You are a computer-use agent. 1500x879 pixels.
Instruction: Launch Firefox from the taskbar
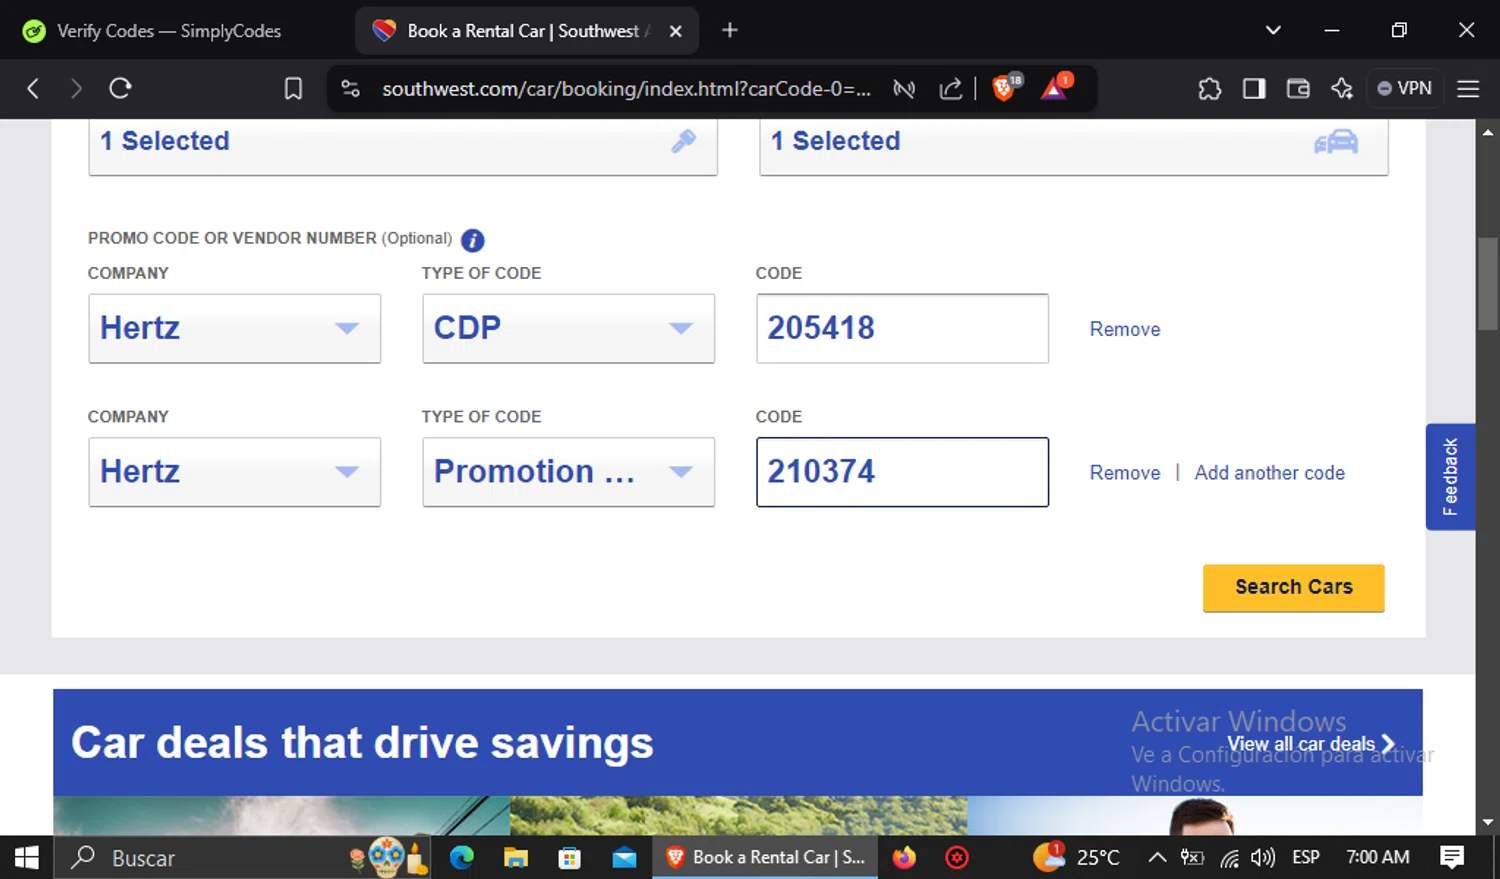(x=904, y=858)
